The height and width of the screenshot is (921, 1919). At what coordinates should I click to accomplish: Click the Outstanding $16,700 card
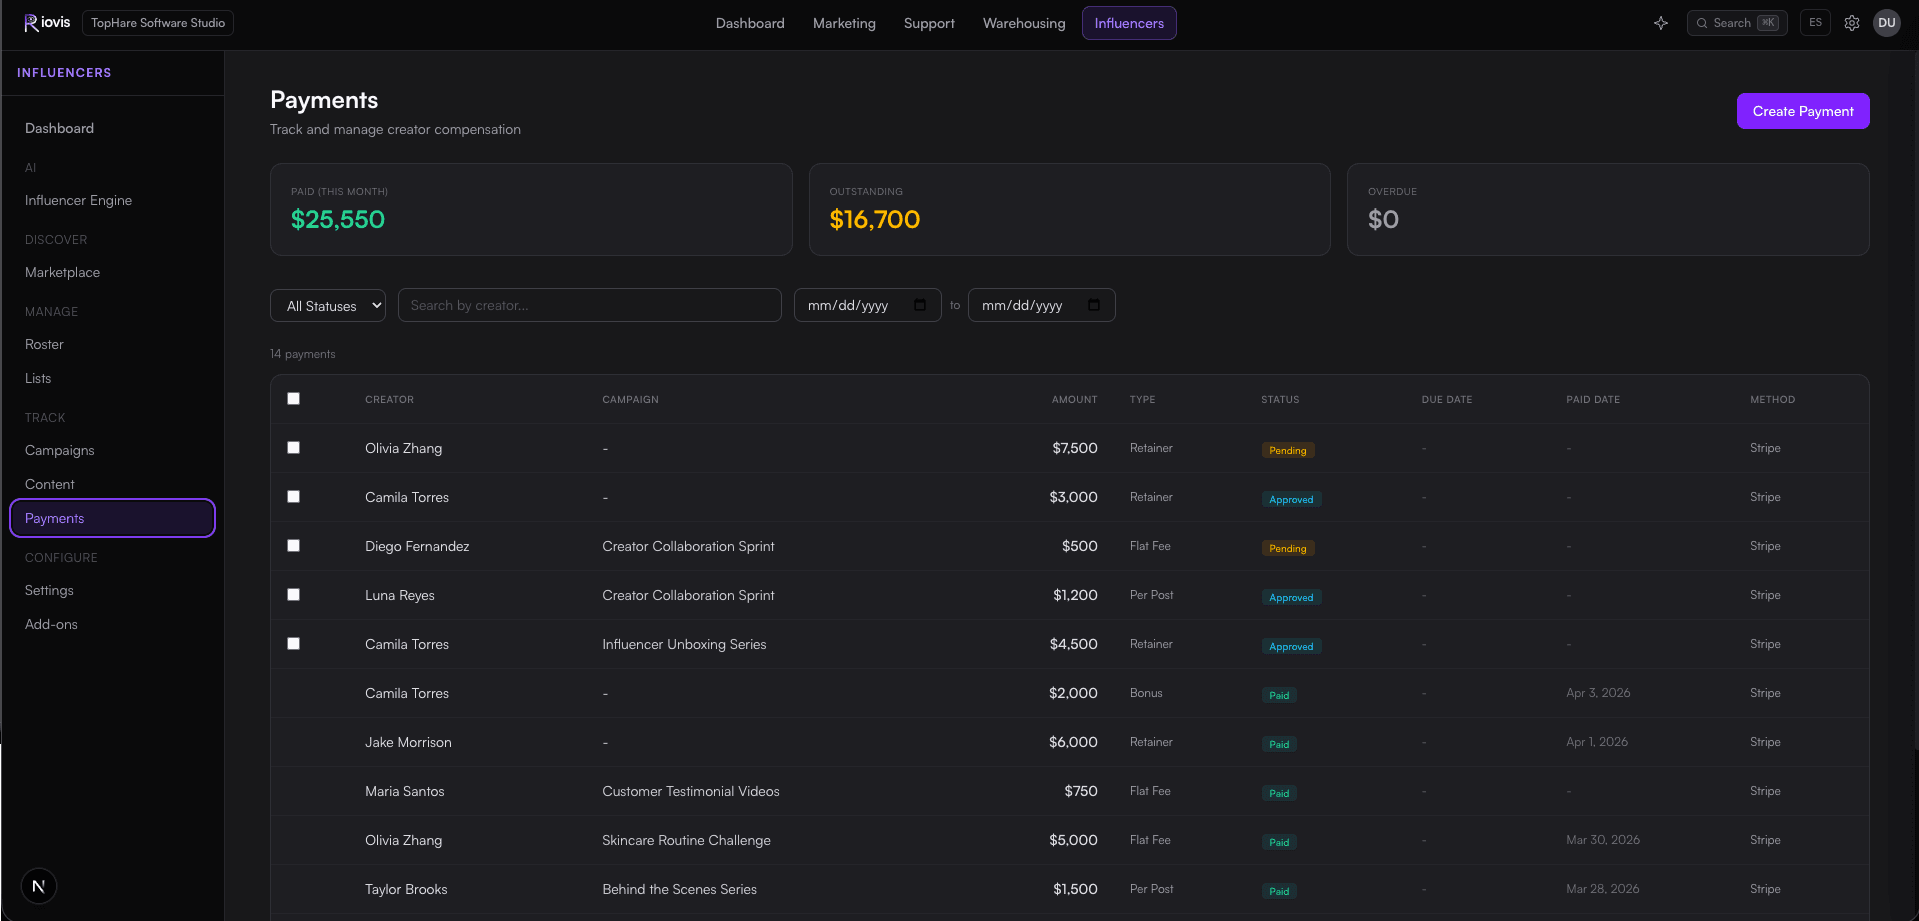tap(1069, 209)
